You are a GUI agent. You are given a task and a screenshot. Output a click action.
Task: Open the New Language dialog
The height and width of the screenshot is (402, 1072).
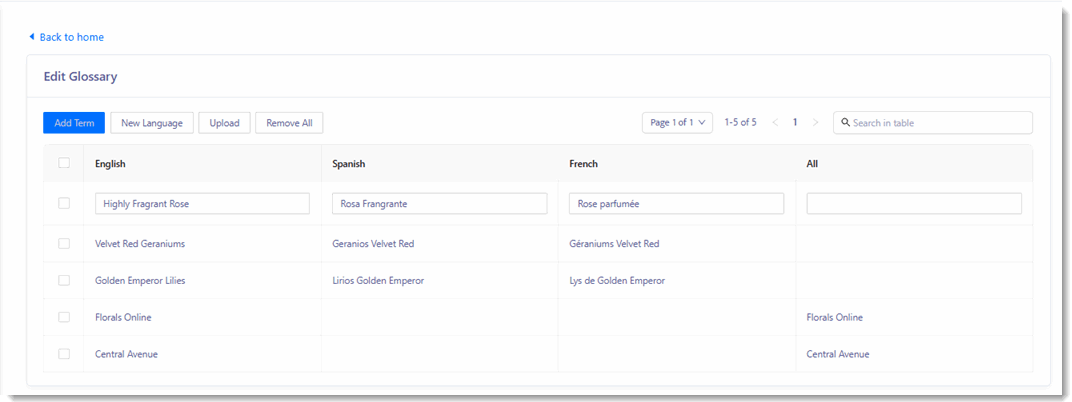click(152, 123)
